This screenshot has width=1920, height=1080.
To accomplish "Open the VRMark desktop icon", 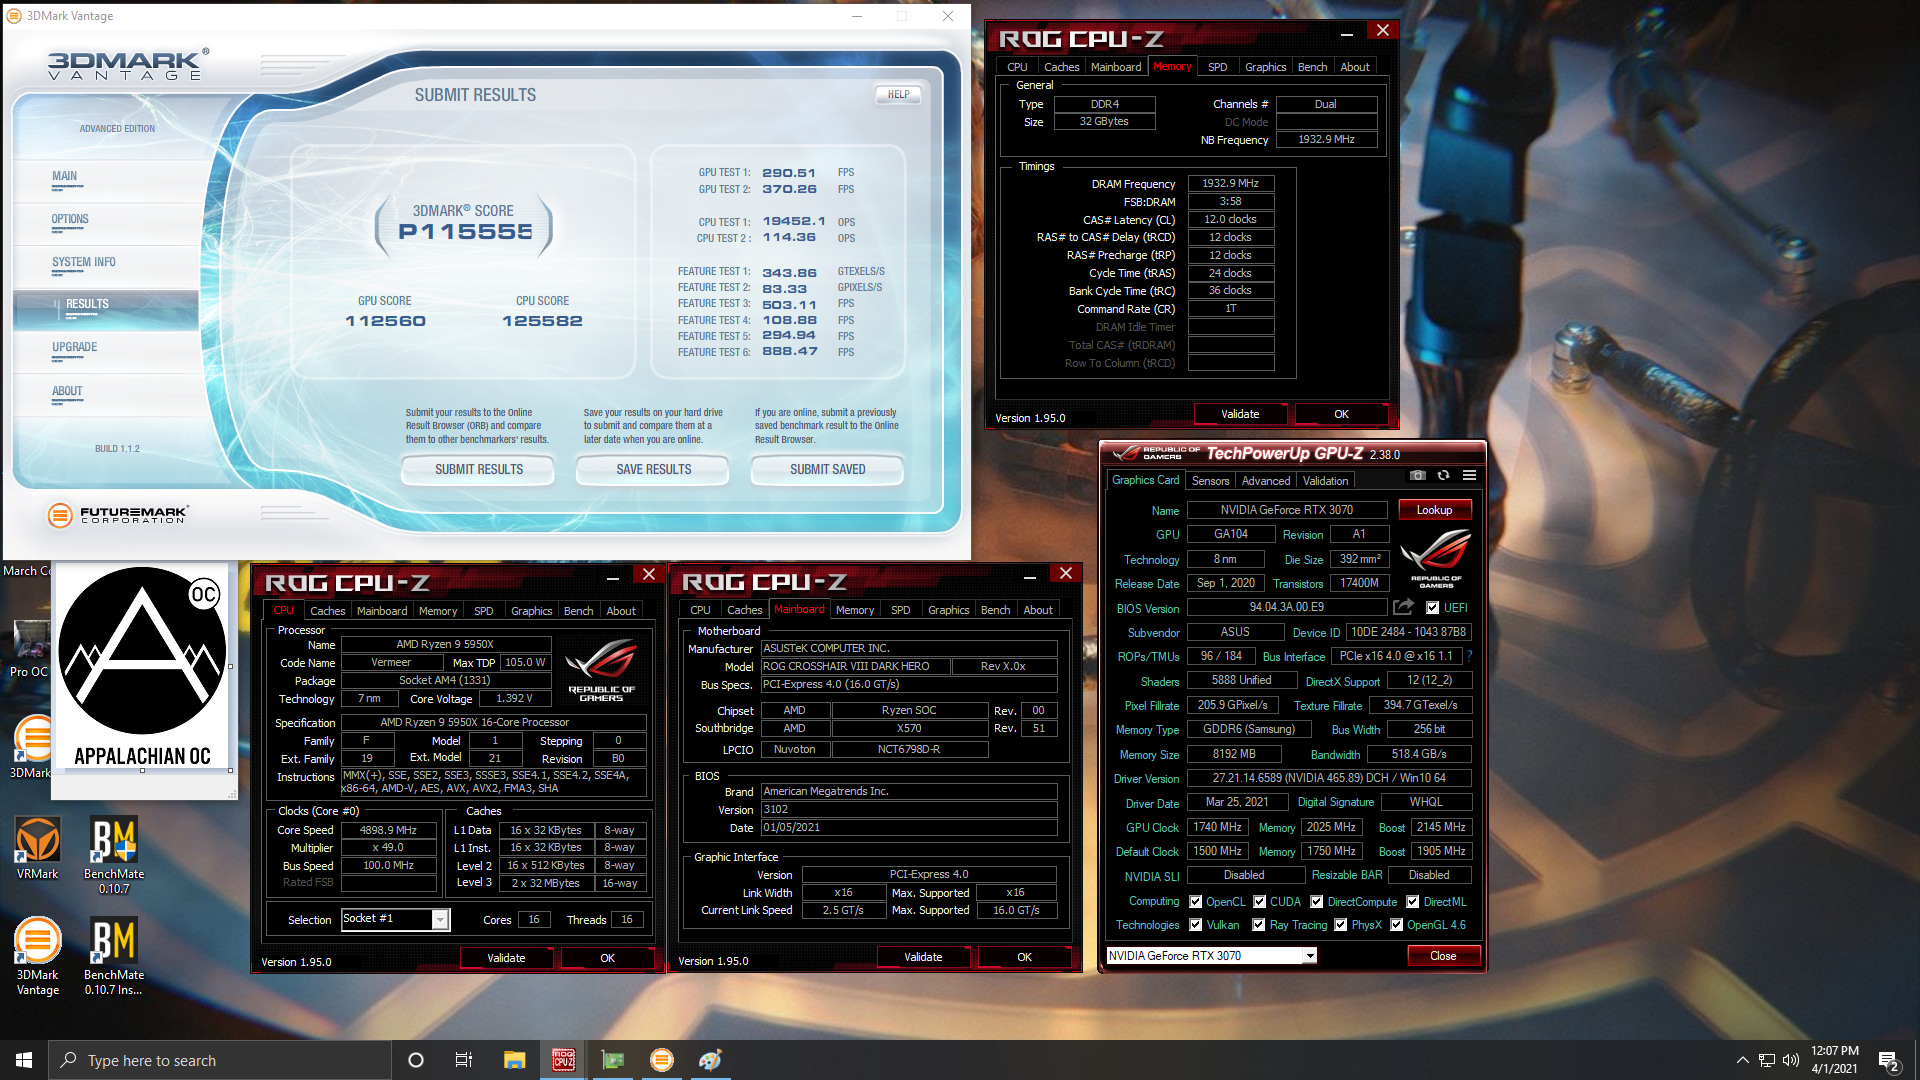I will coord(37,848).
